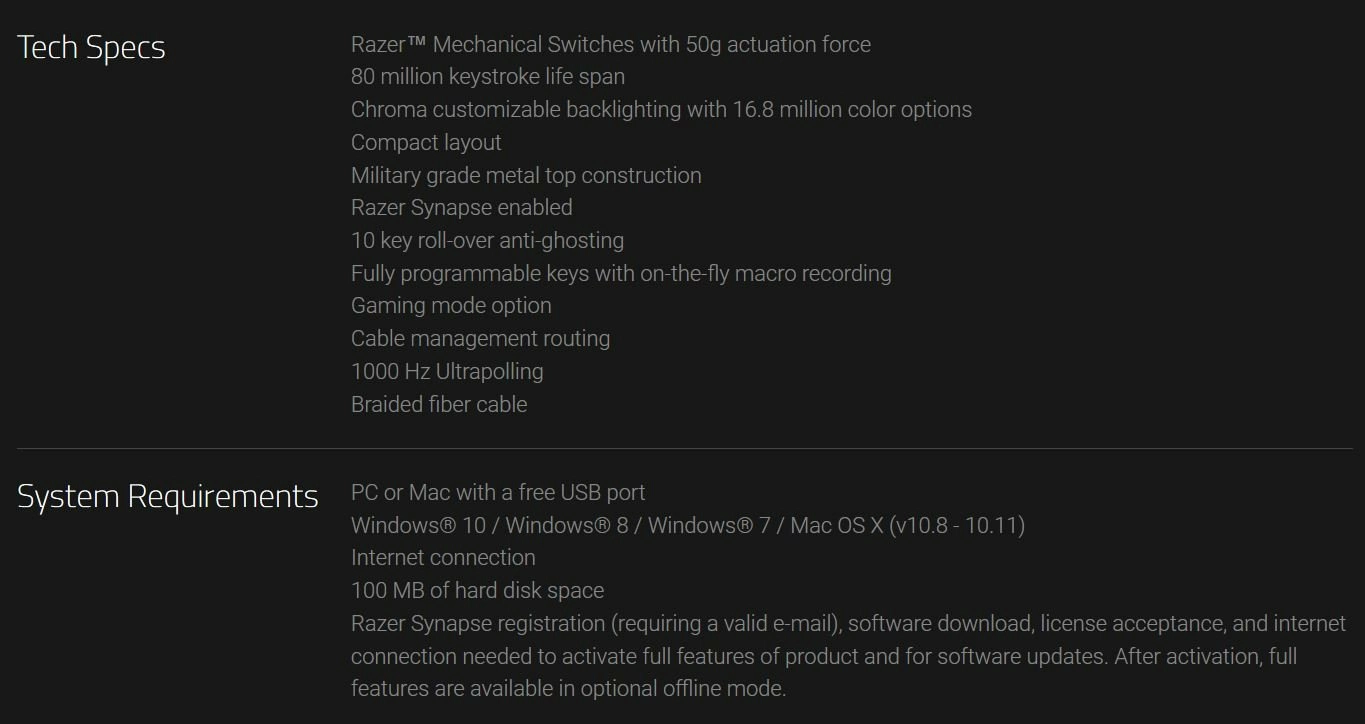The height and width of the screenshot is (724, 1365).
Task: Click the PC or Mac with free USB port line
Action: [x=497, y=493]
